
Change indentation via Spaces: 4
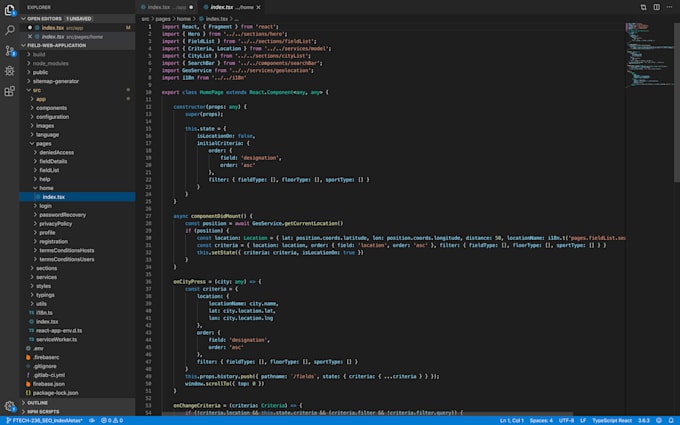pyautogui.click(x=541, y=421)
